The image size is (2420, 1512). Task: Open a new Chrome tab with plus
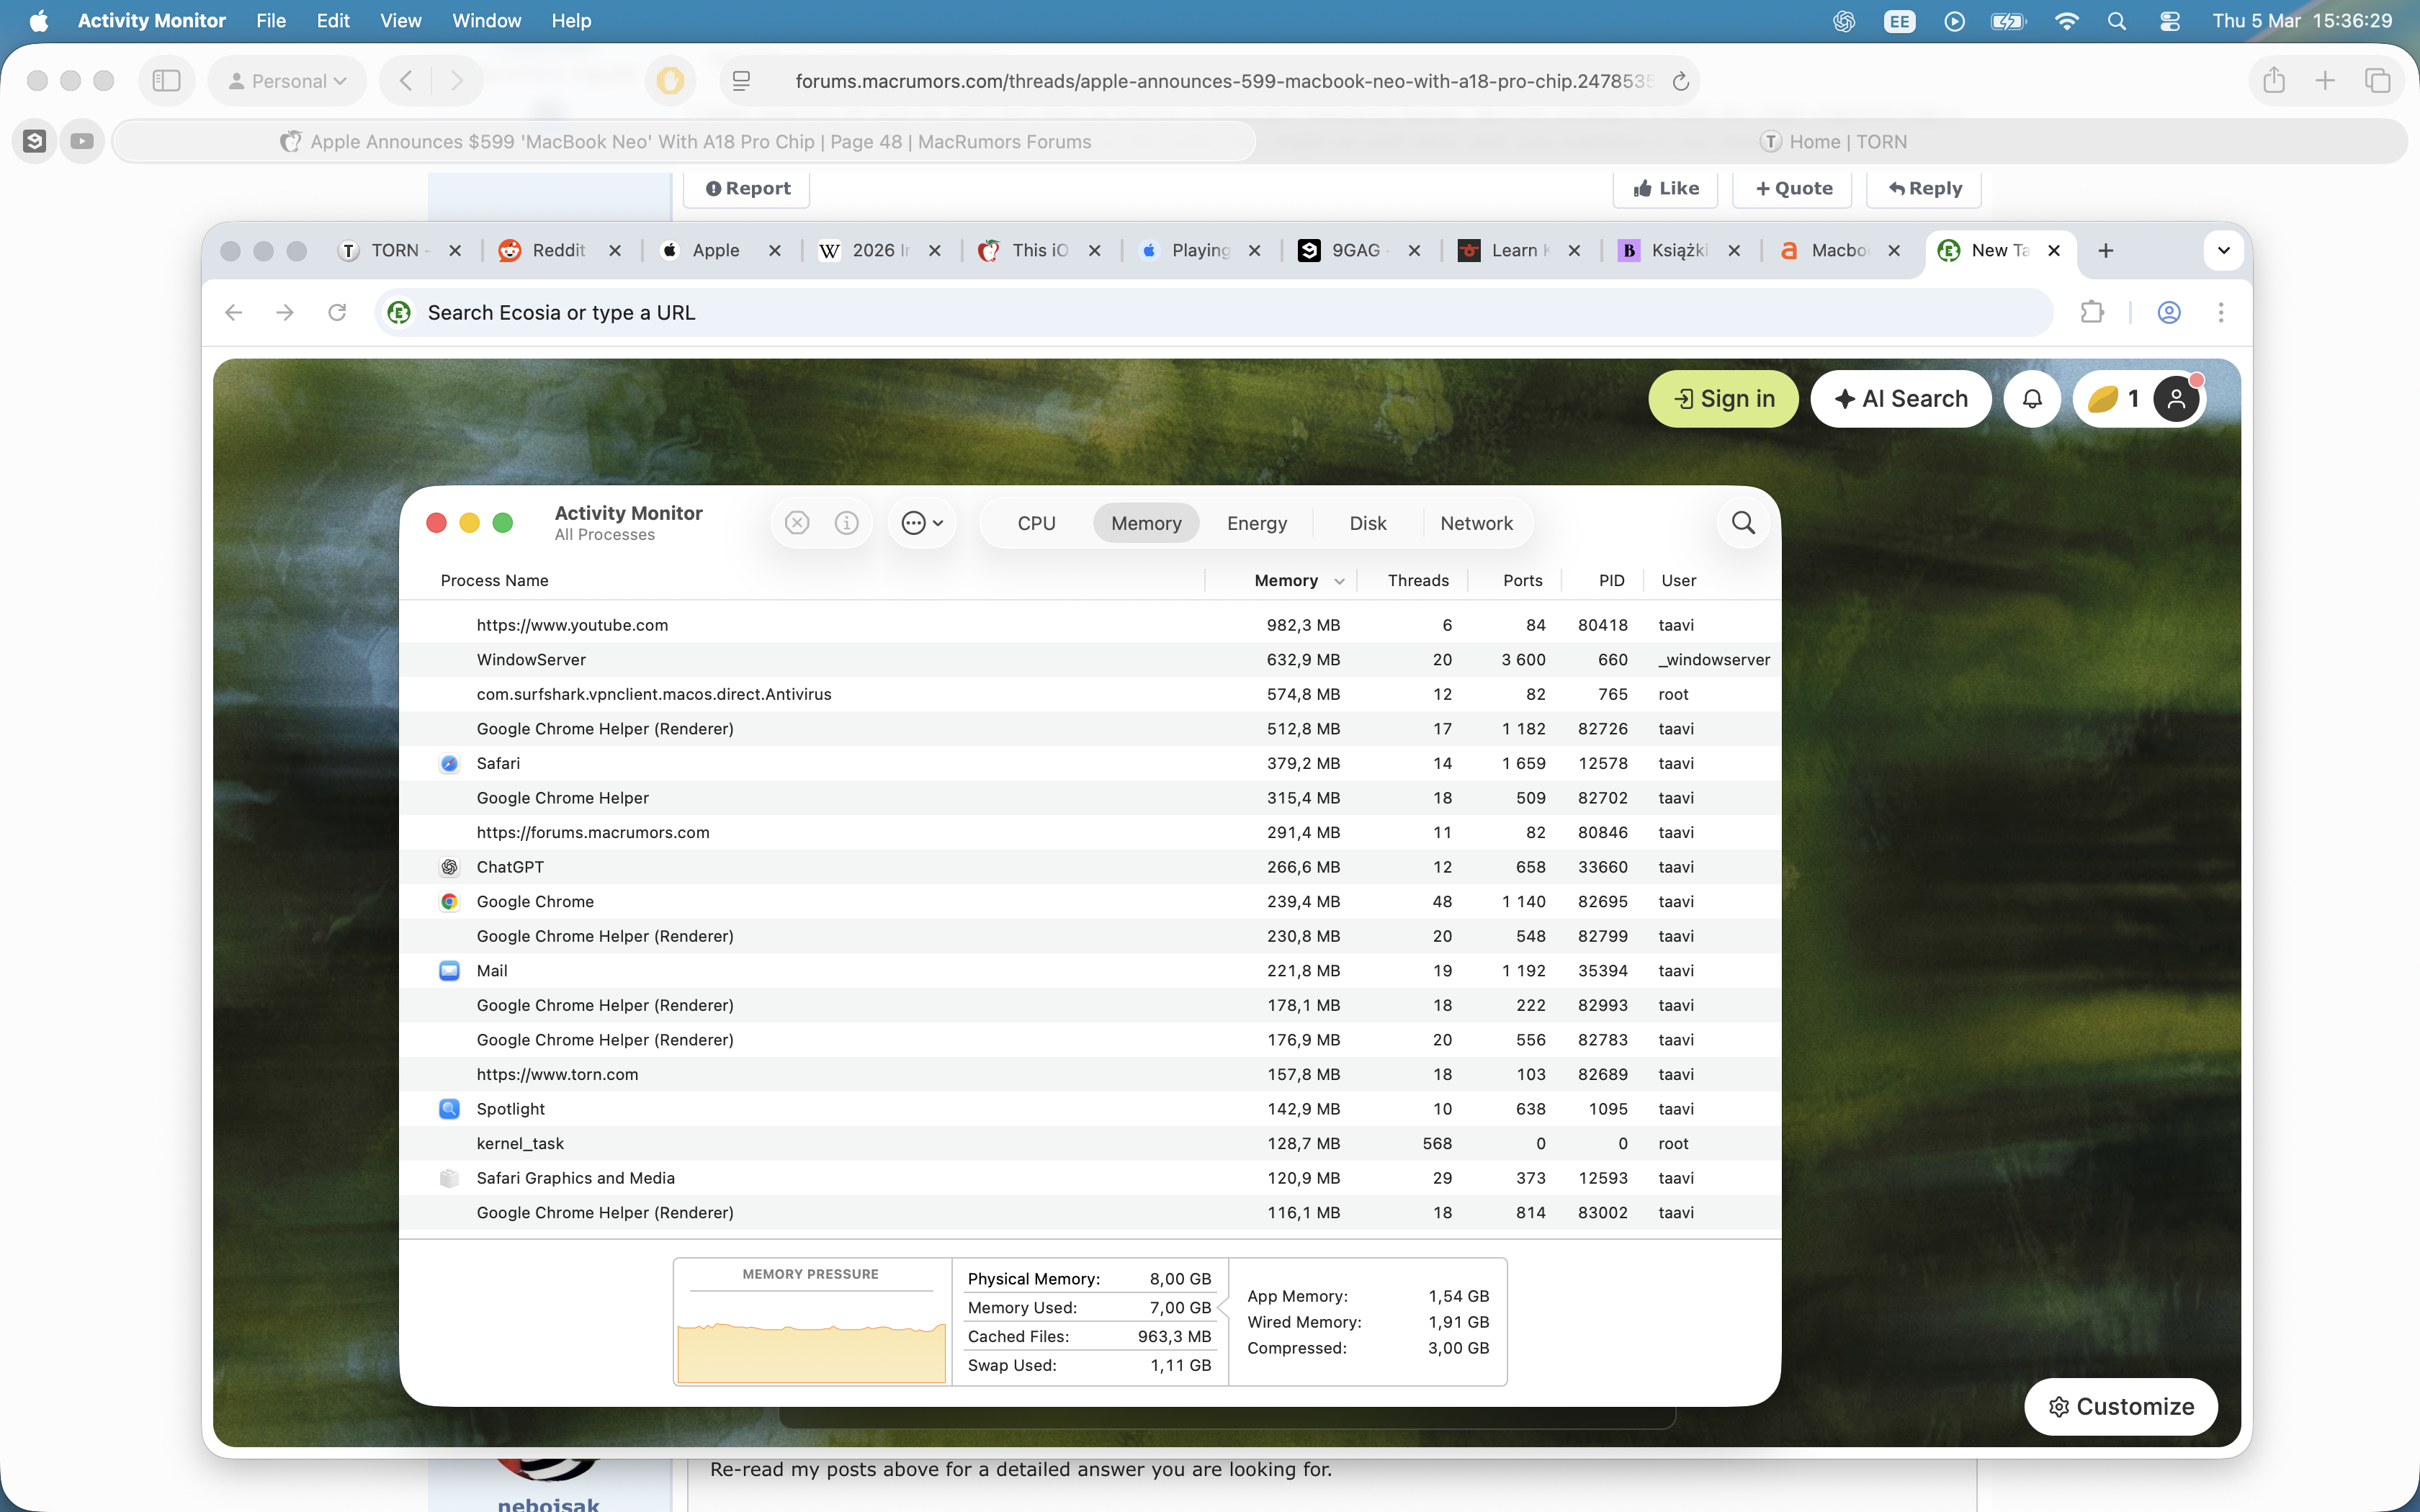tap(2106, 251)
